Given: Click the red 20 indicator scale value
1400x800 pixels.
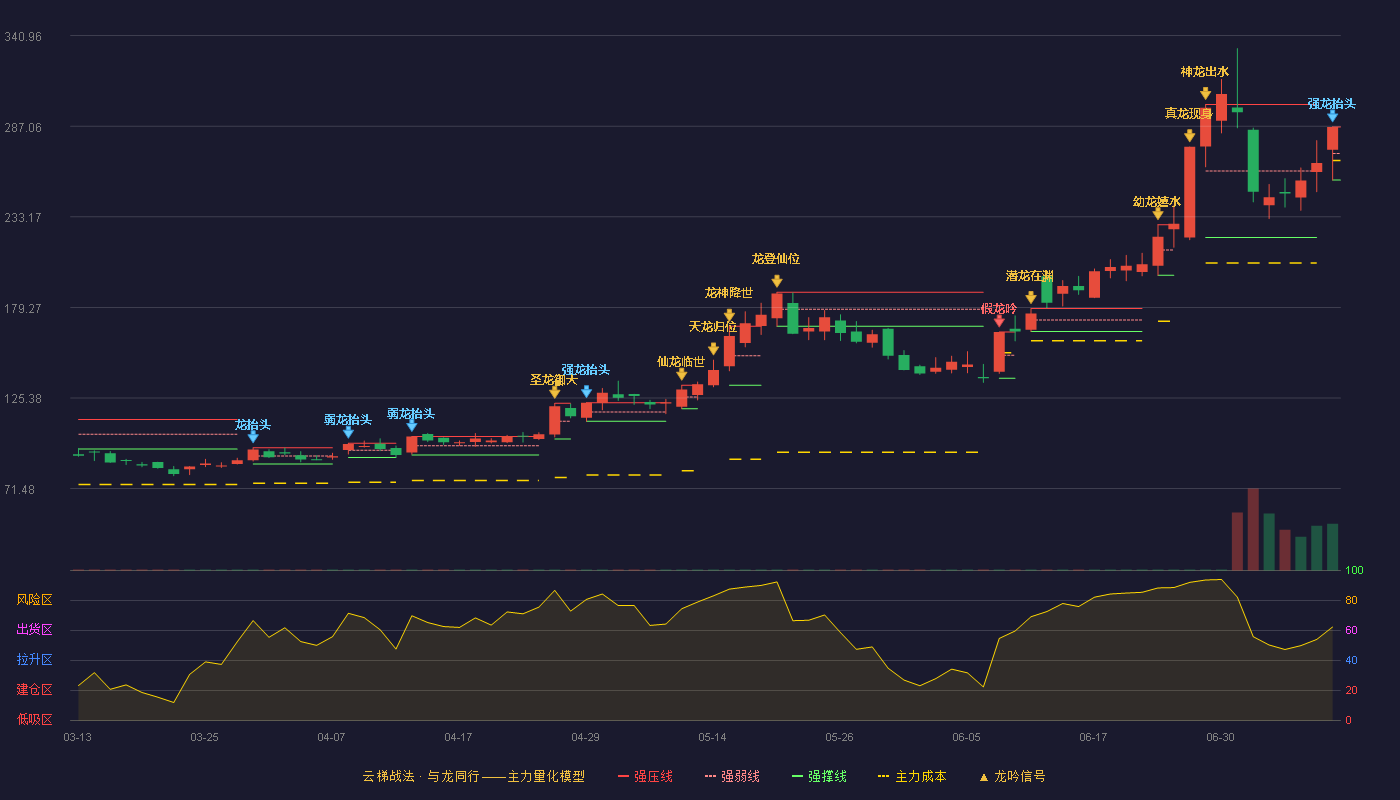Looking at the screenshot, I should click(x=1351, y=690).
